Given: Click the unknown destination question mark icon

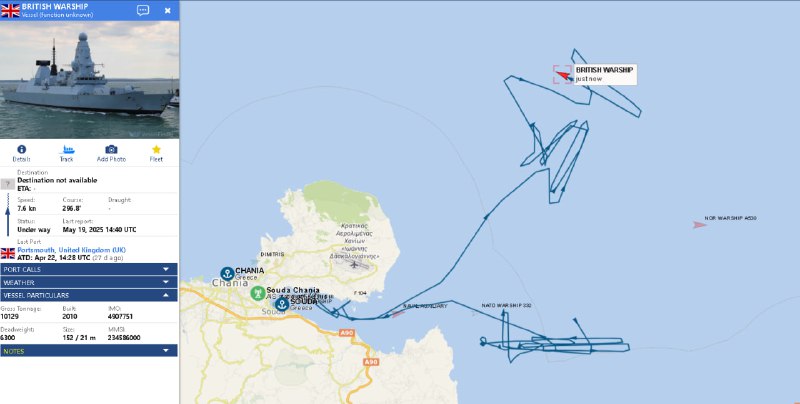Looking at the screenshot, I should point(8,184).
